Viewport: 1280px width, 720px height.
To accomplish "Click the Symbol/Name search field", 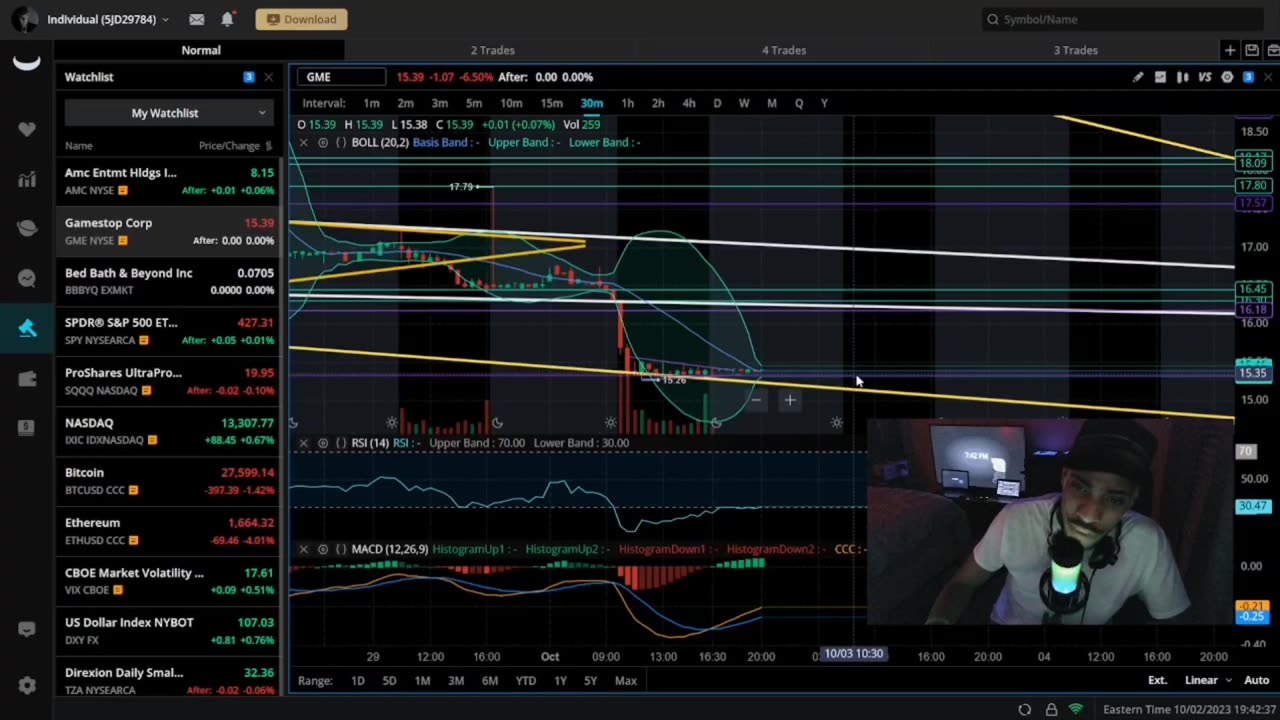I will (x=1122, y=19).
